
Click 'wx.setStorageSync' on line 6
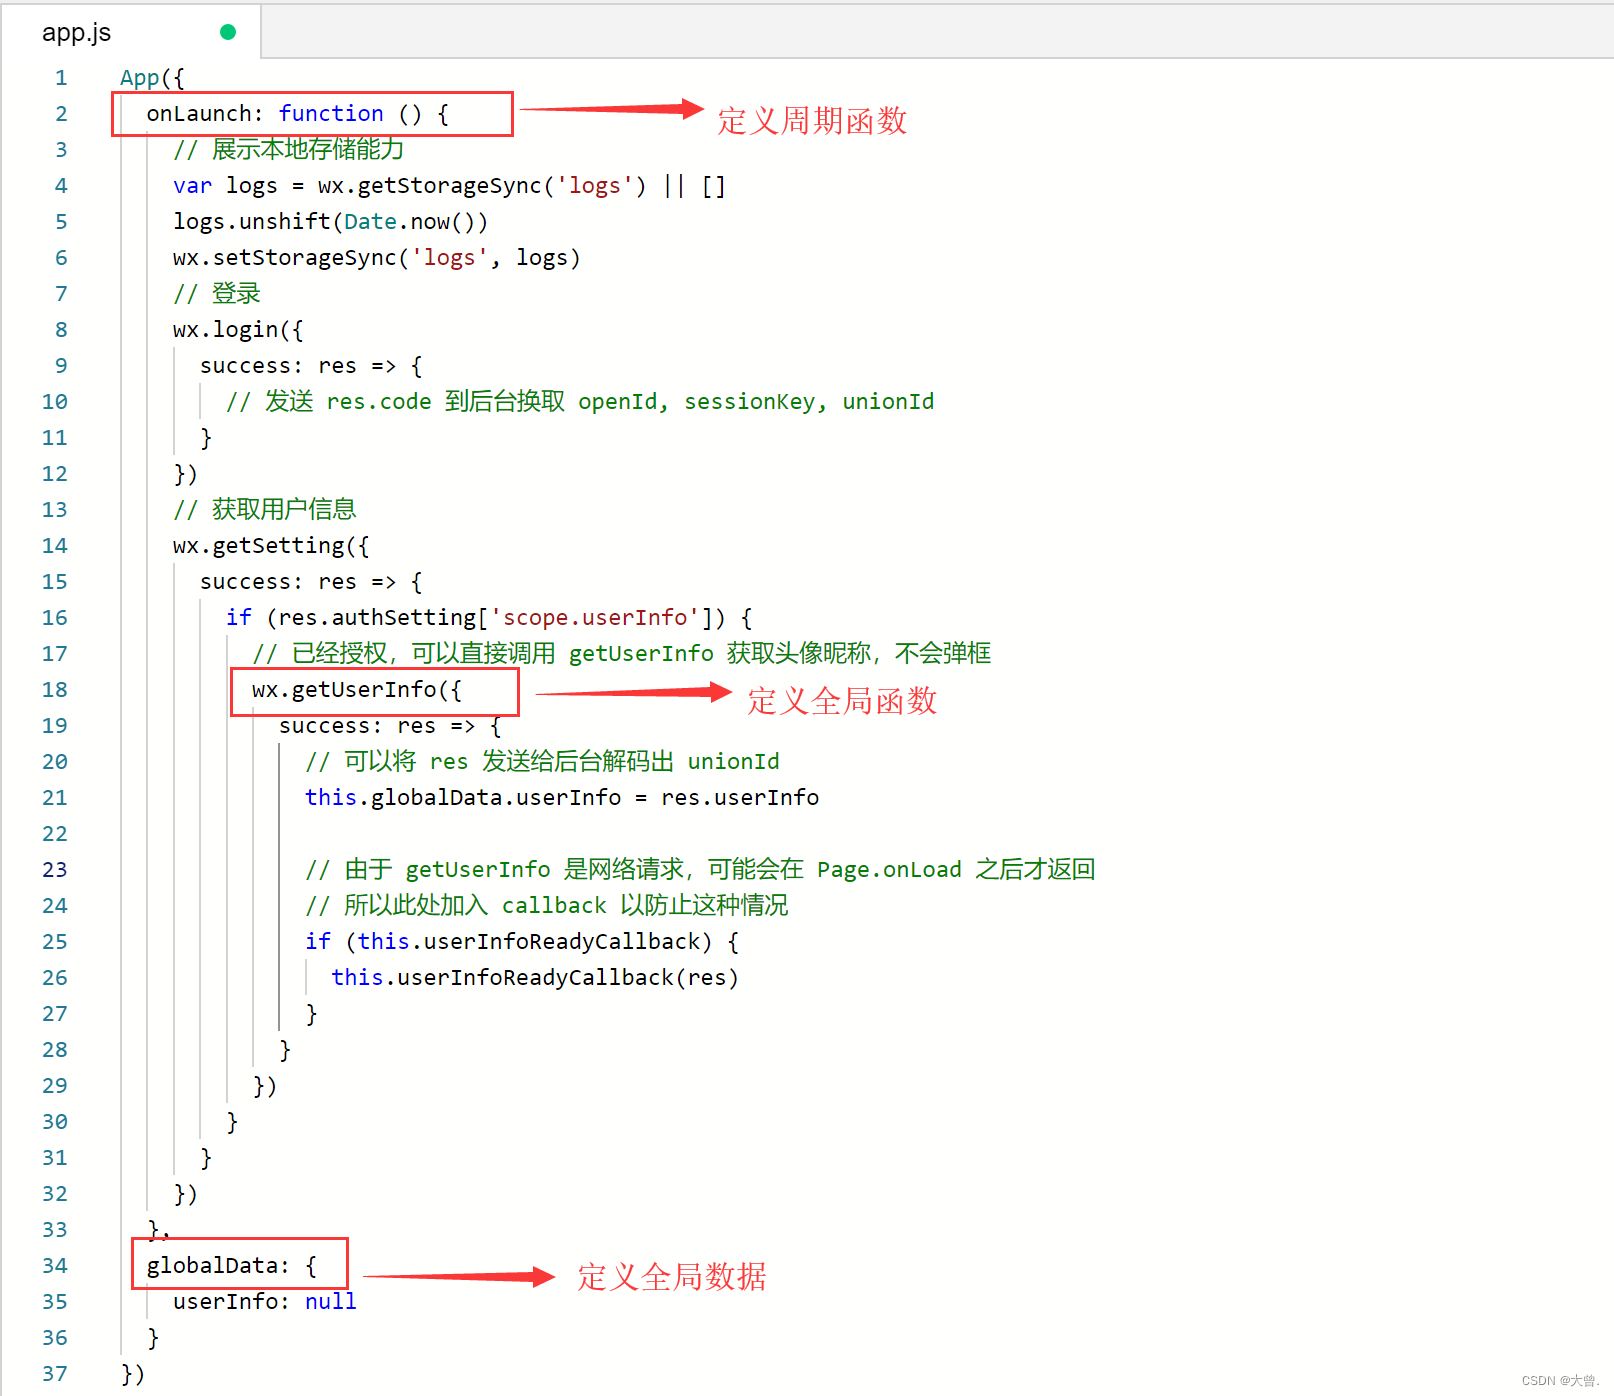tap(285, 258)
